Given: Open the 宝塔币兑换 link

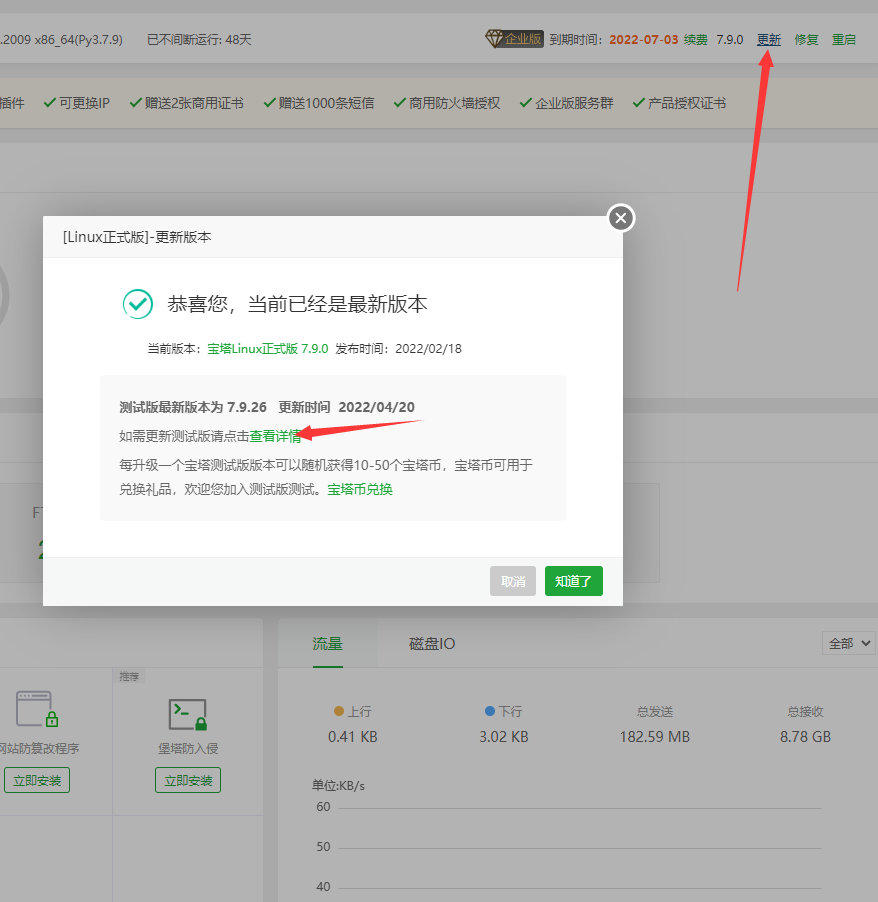Looking at the screenshot, I should [360, 489].
